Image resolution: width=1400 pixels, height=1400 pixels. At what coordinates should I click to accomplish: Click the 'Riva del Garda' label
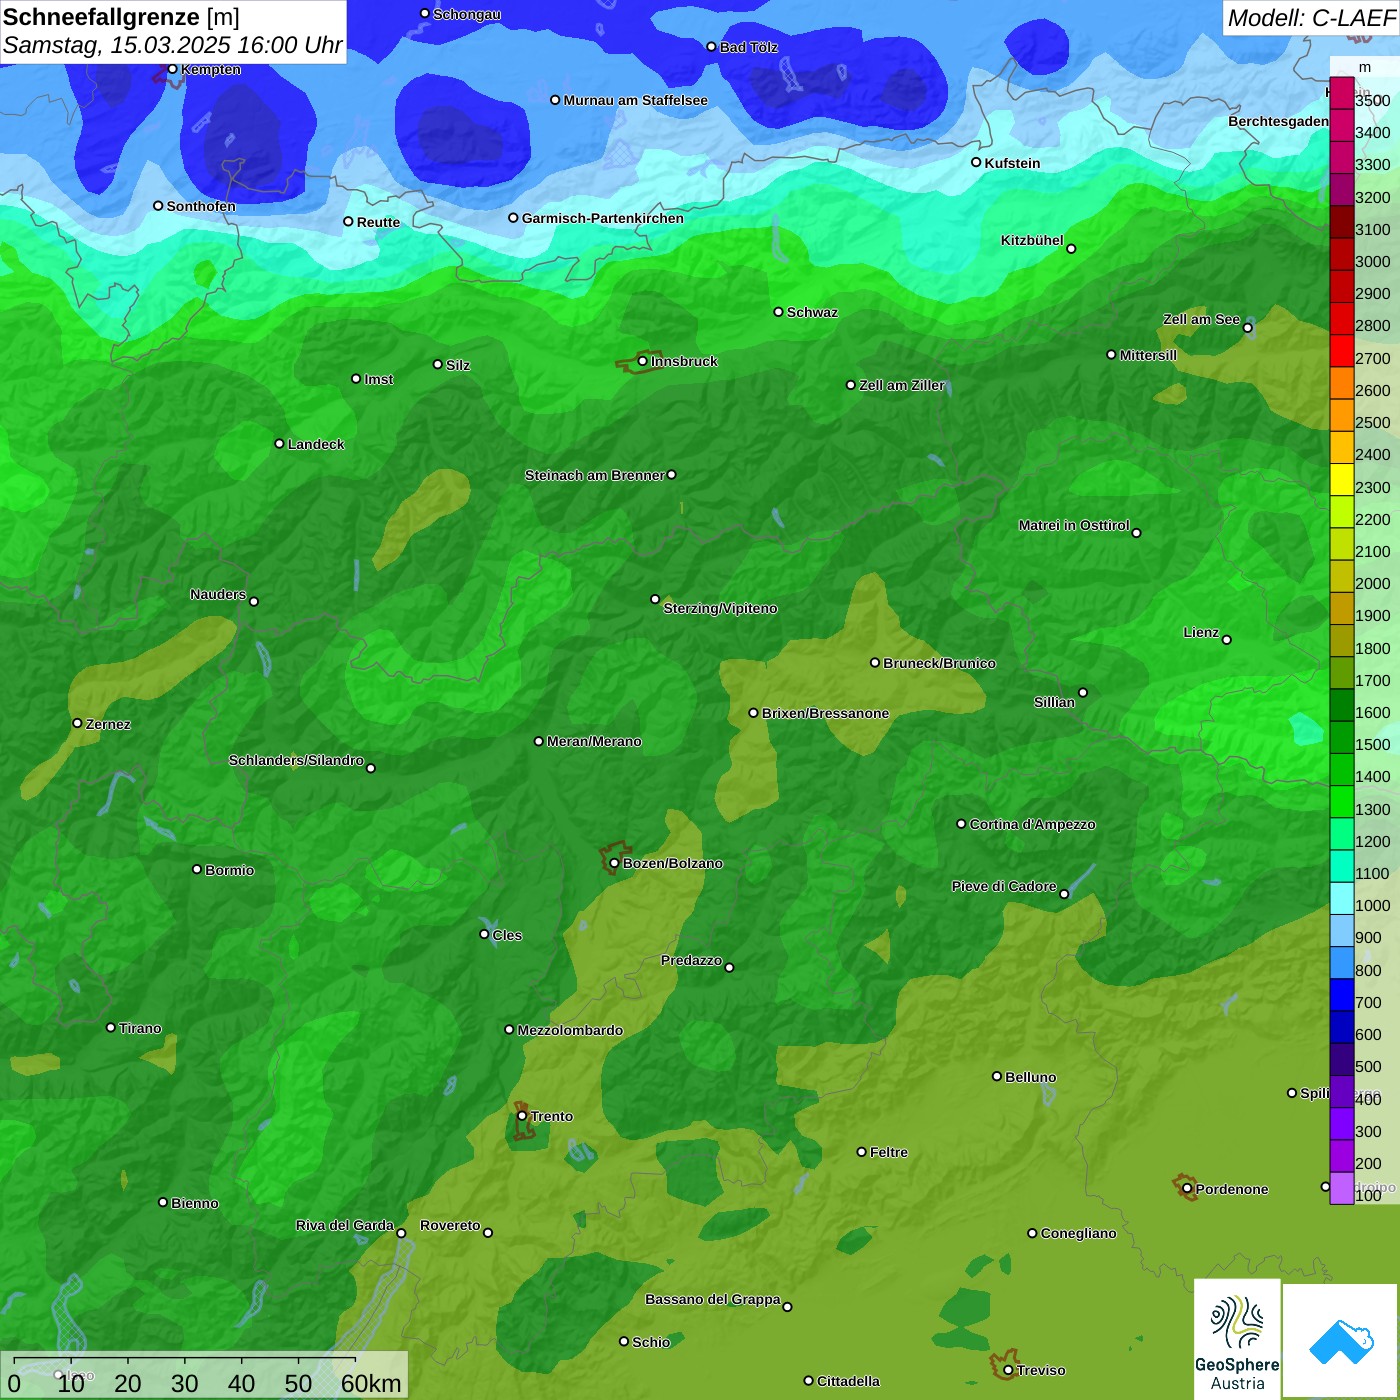pos(345,1225)
